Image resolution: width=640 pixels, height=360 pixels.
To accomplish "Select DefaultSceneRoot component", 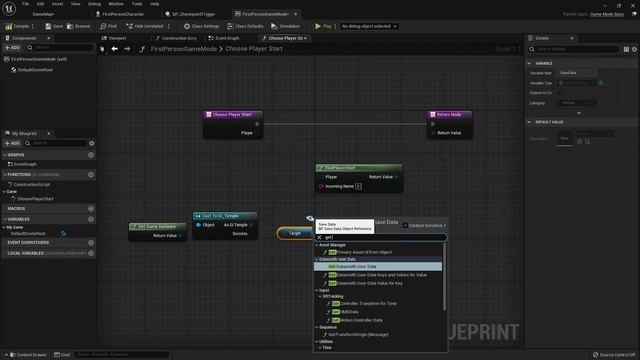I will tap(35, 70).
